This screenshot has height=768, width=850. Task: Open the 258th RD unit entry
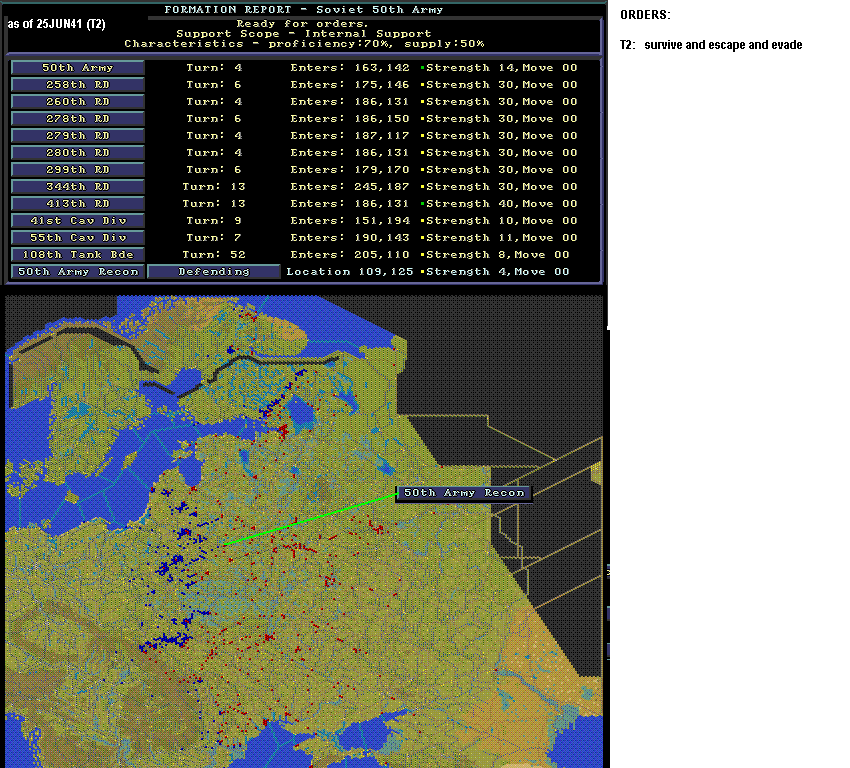click(78, 85)
